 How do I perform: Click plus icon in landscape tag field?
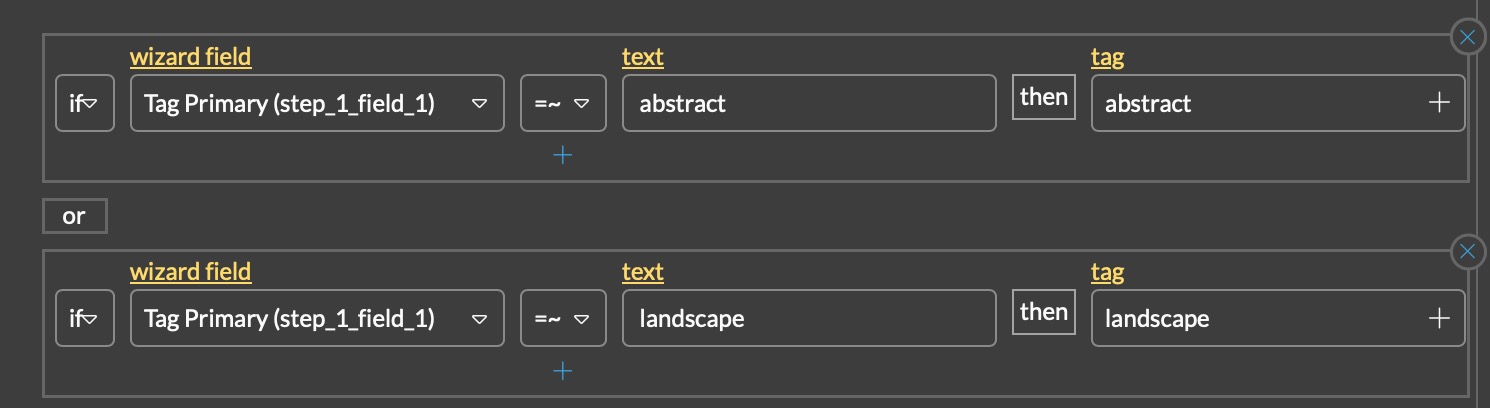pyautogui.click(x=1439, y=319)
